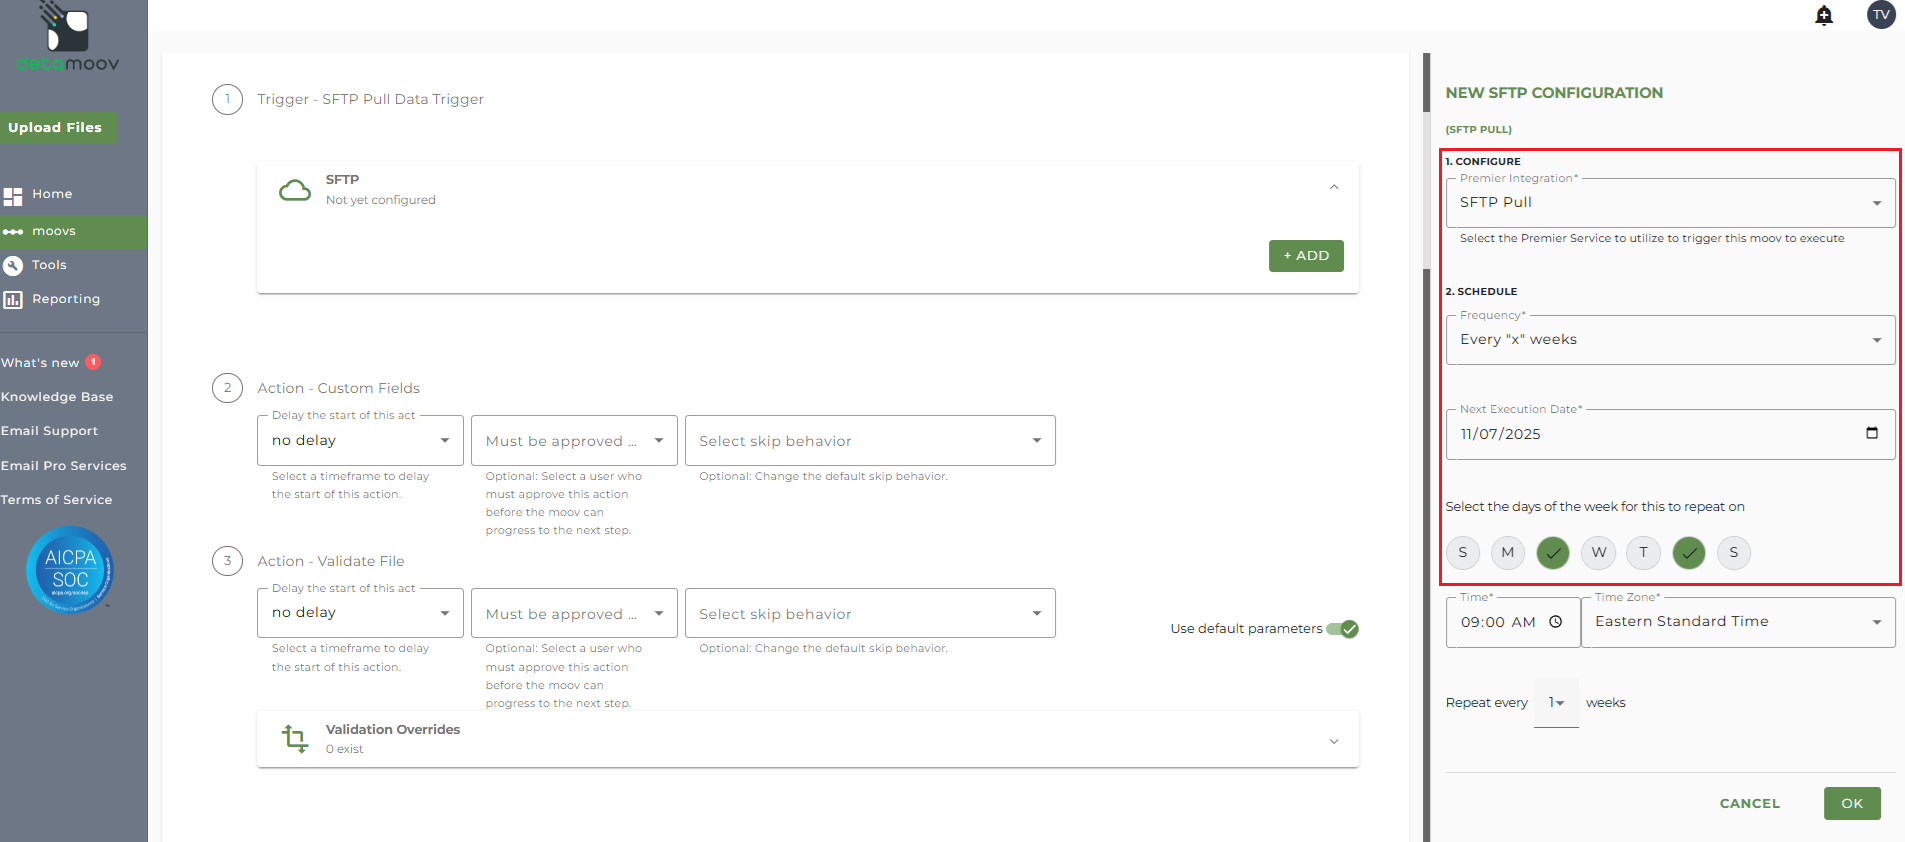Click the datamoov logo
Screen dimensions: 1905x842
tap(68, 38)
